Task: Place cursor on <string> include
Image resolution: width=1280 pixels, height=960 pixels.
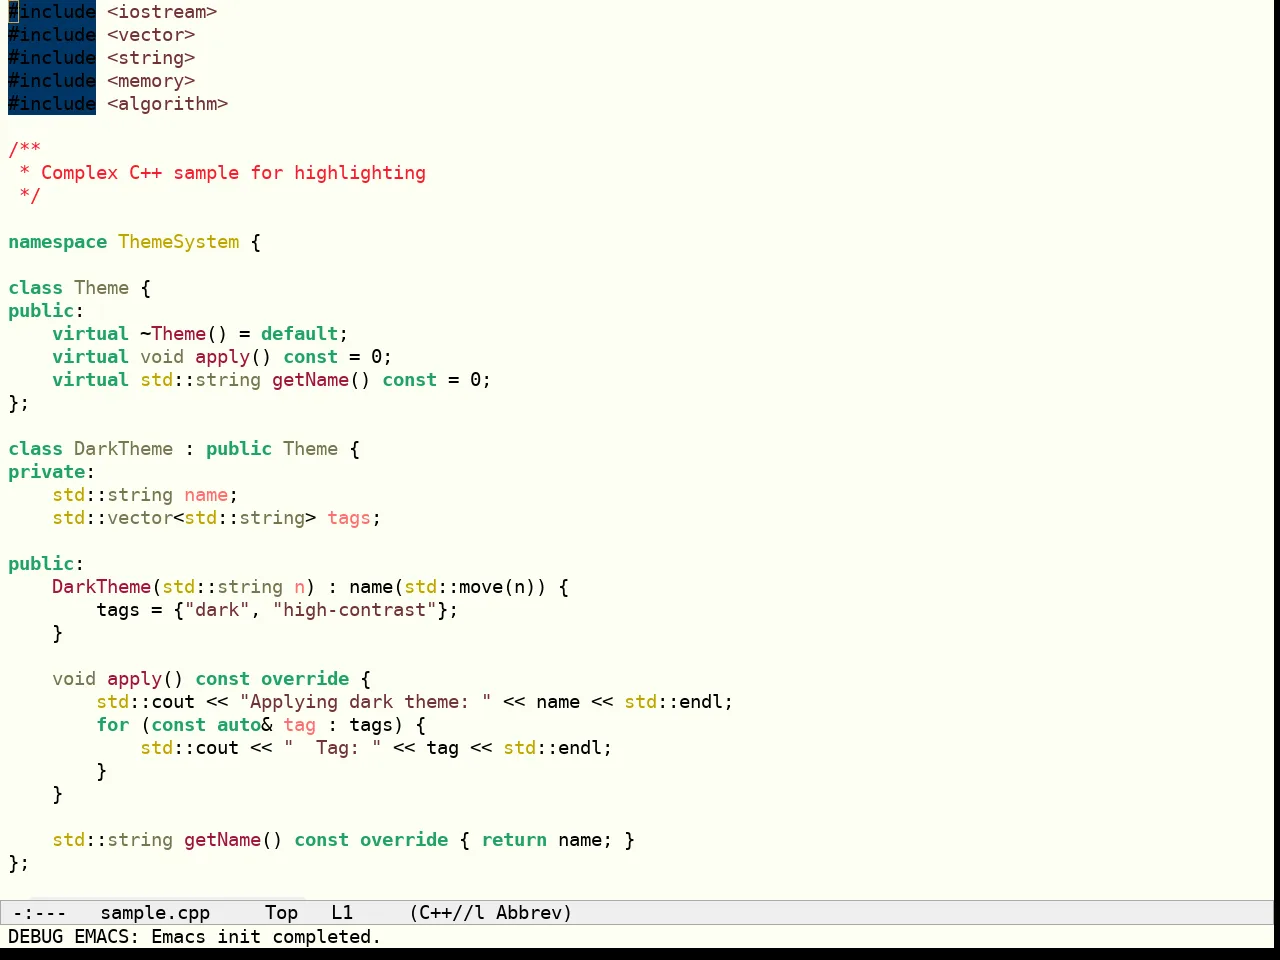Action: click(x=151, y=58)
